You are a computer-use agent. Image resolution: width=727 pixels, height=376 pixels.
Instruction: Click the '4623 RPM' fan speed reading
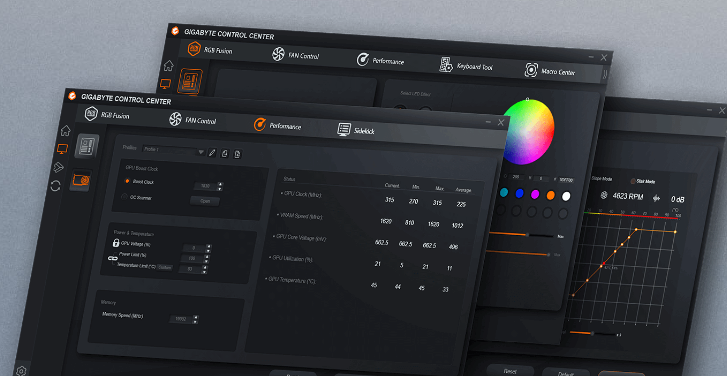[628, 197]
